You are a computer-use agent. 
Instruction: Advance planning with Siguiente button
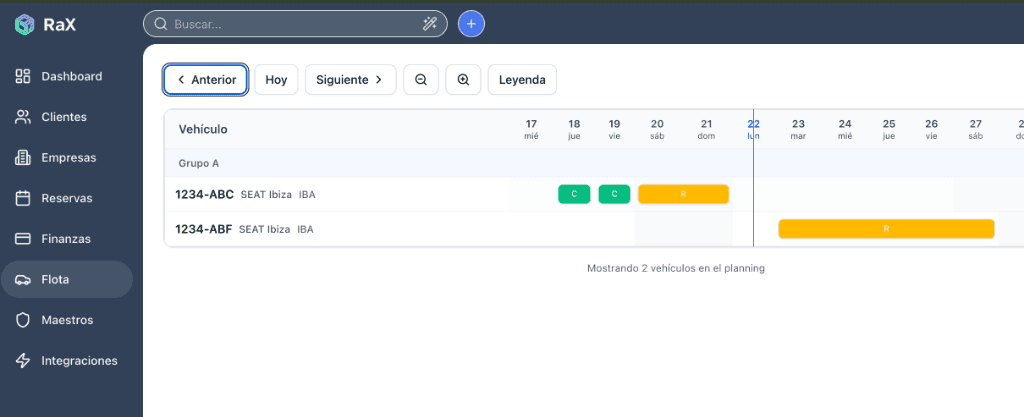[350, 80]
